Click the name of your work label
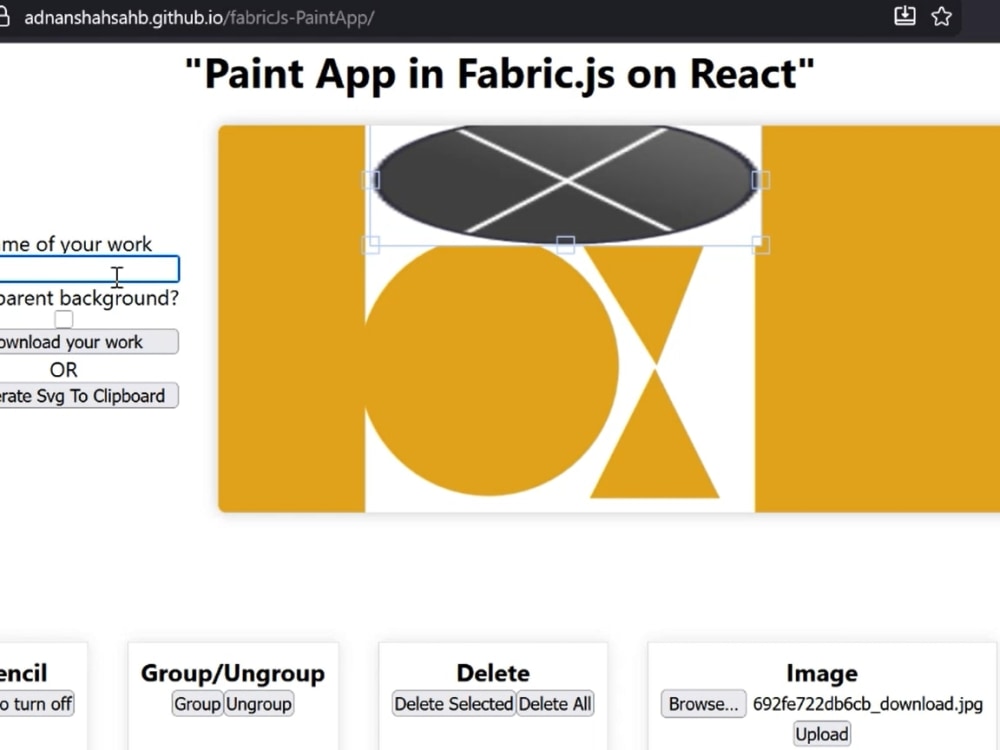The width and height of the screenshot is (1000, 750). [76, 244]
